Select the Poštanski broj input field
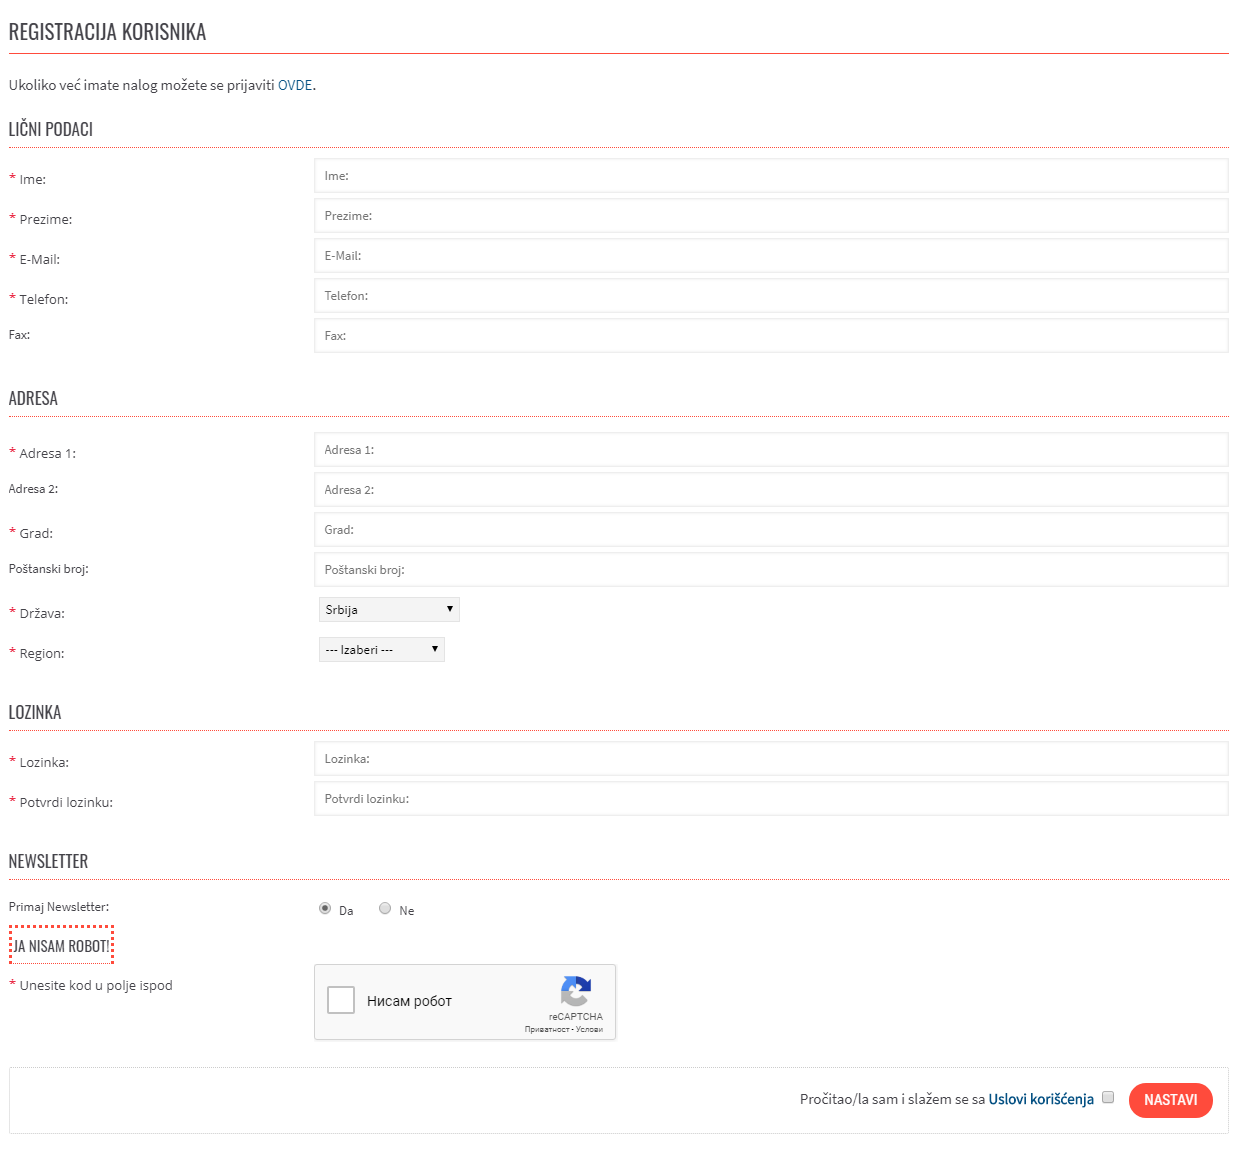1240x1170 pixels. click(770, 570)
